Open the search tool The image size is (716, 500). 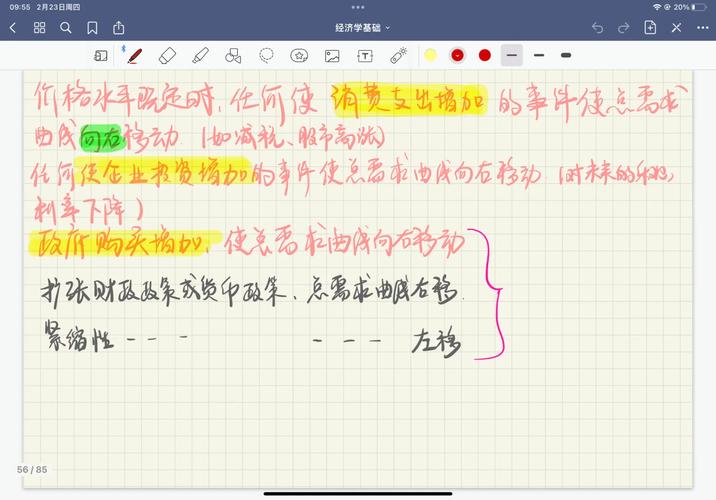[66, 28]
